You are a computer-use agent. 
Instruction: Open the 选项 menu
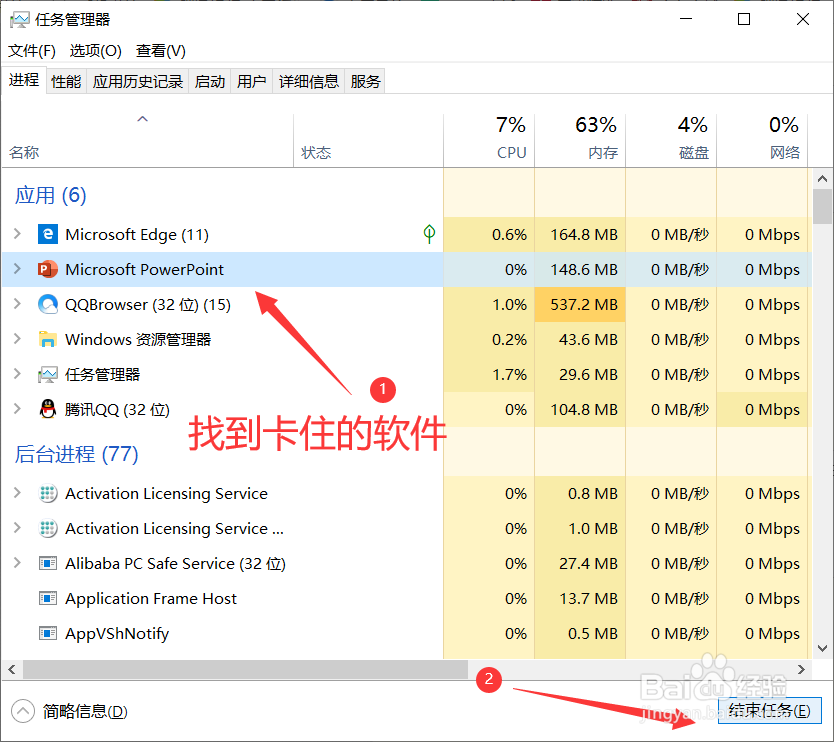coord(95,50)
